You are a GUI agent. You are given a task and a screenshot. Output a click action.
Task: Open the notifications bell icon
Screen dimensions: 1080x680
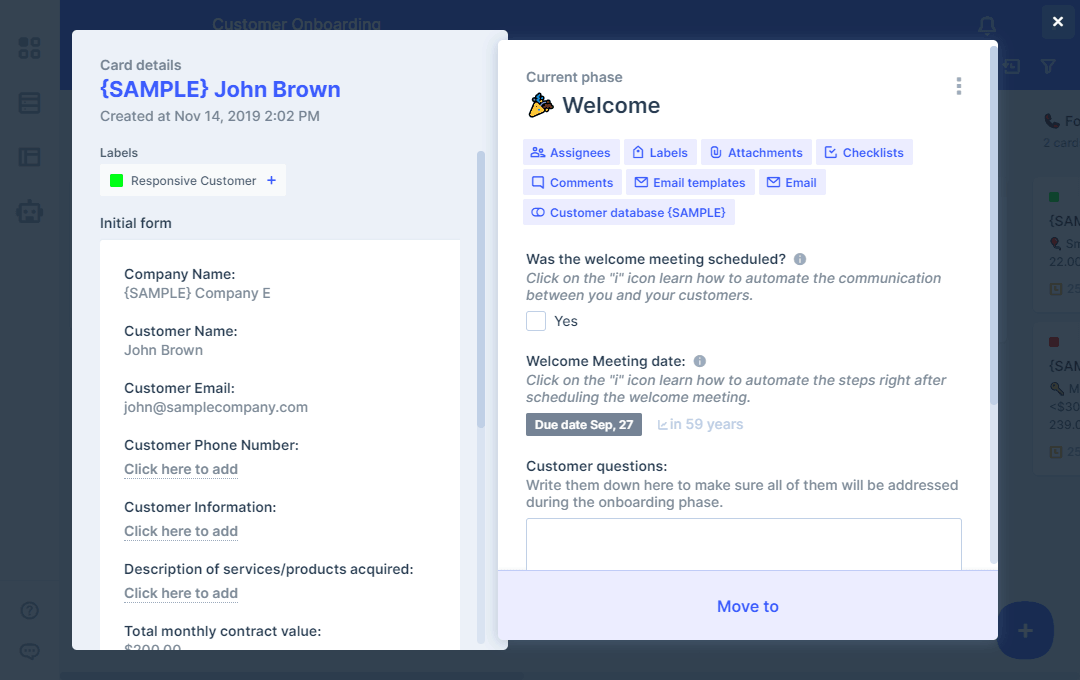987,25
